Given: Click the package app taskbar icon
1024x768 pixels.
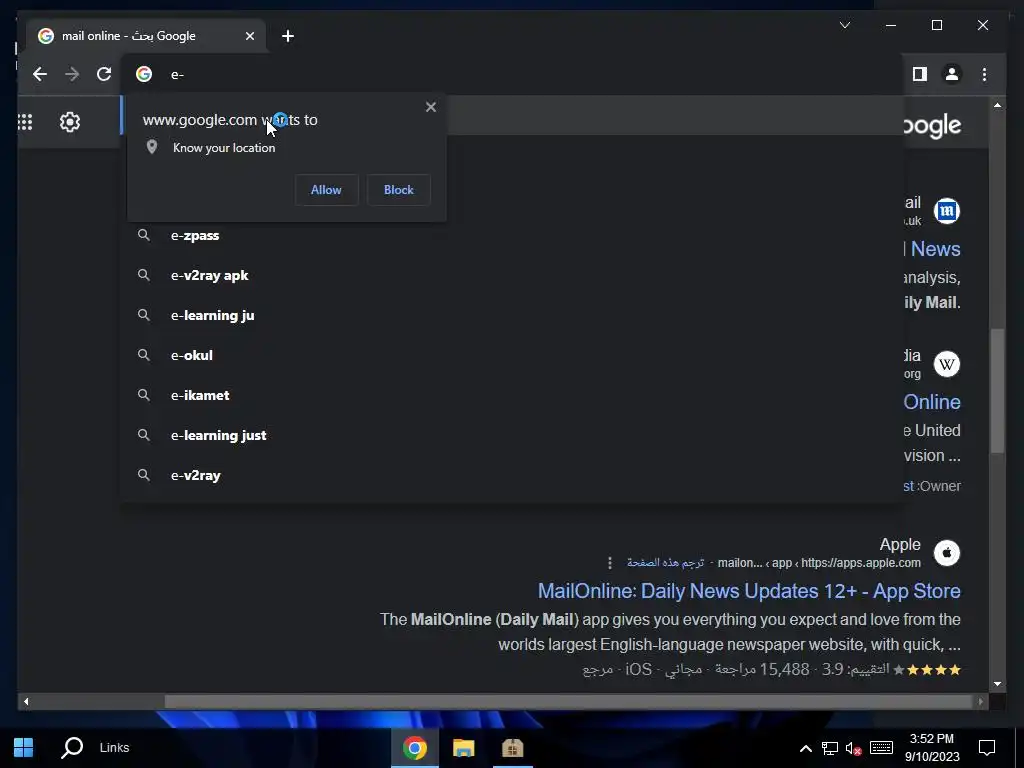Looking at the screenshot, I should coord(513,748).
